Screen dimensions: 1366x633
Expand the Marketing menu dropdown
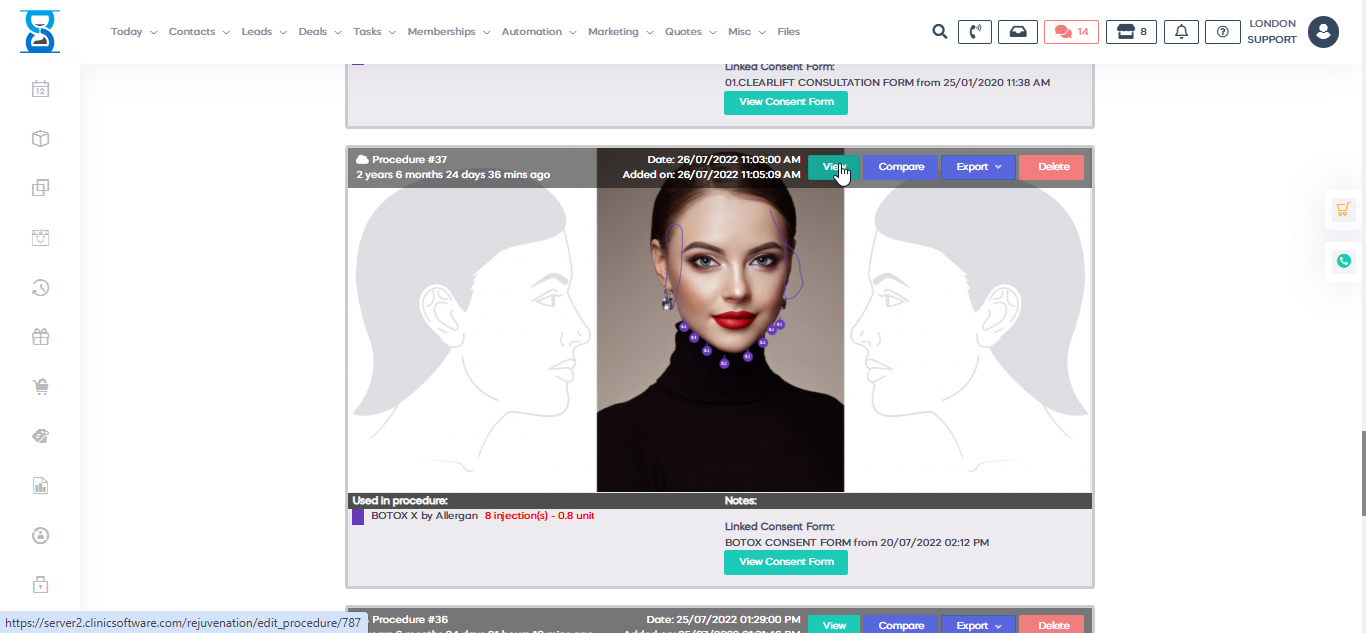point(618,32)
